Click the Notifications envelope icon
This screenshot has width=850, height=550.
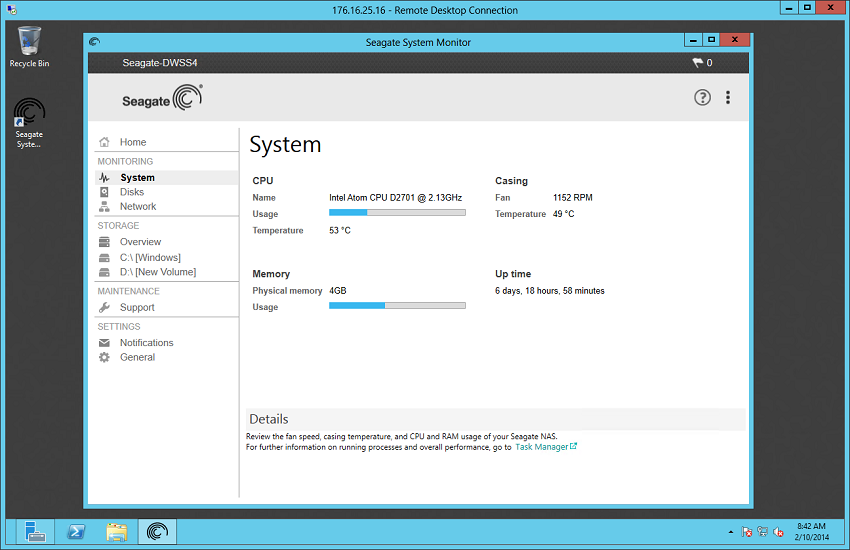click(x=104, y=343)
